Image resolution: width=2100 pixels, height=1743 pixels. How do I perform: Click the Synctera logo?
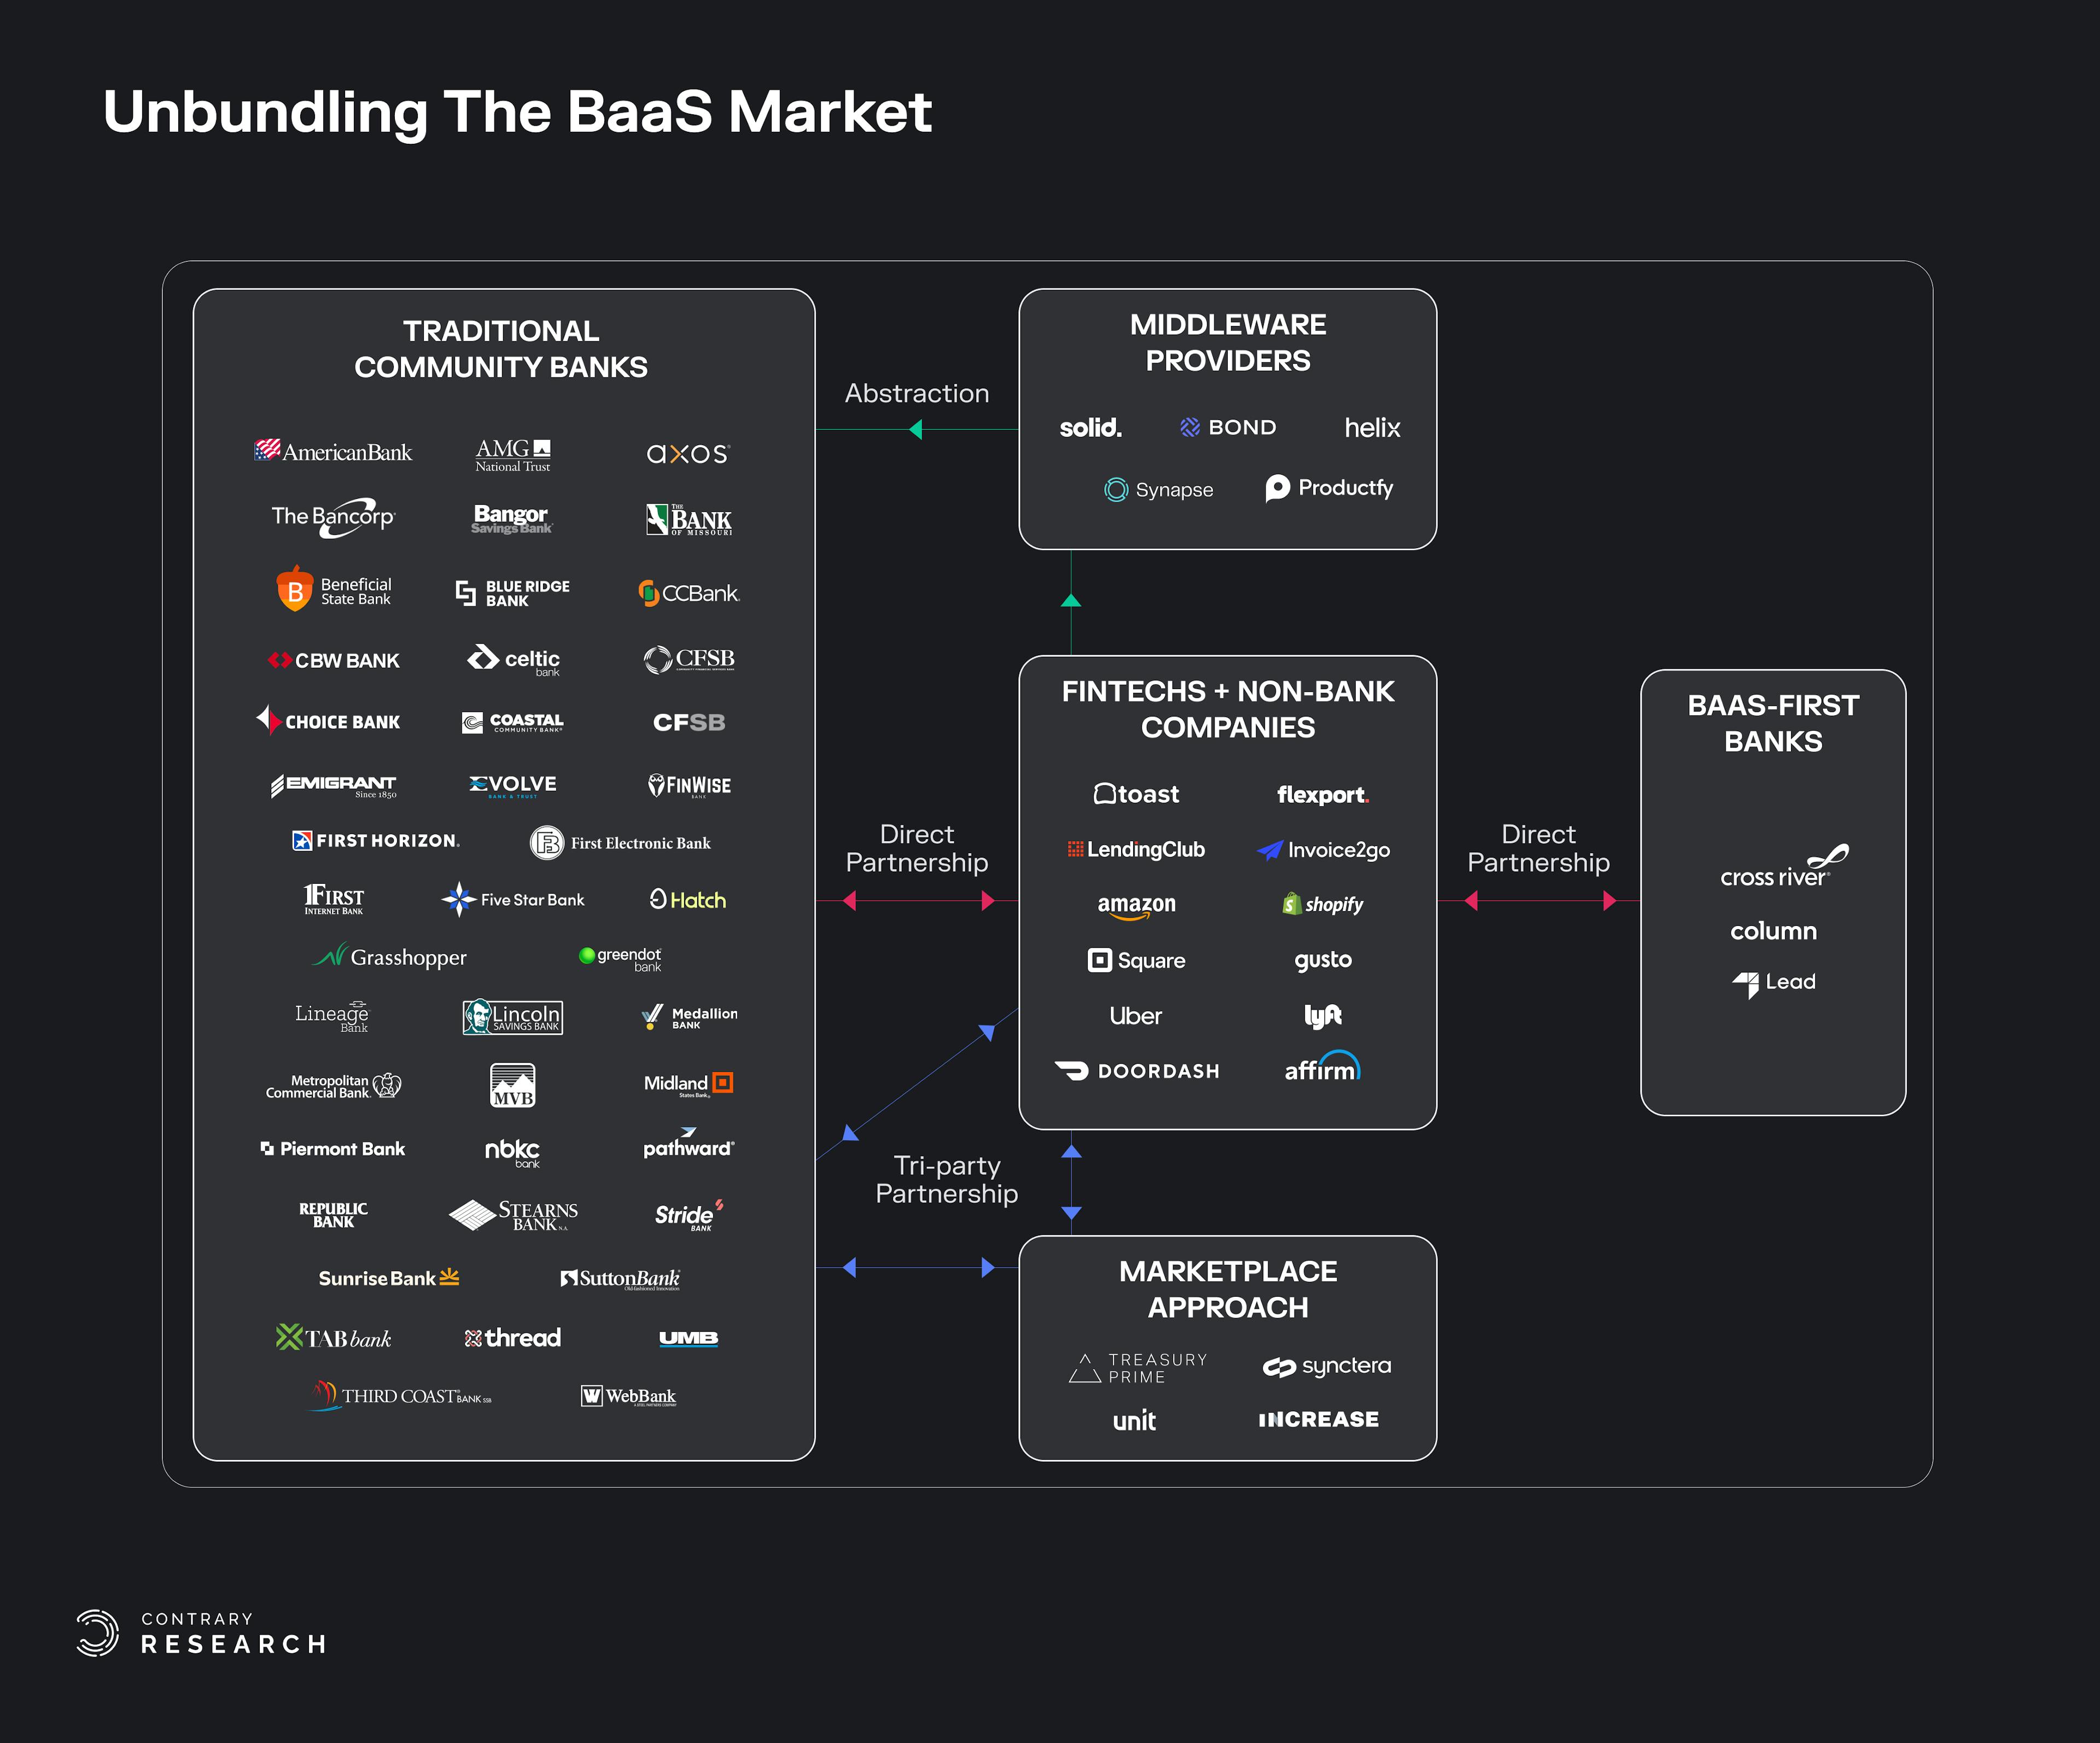point(1326,1366)
